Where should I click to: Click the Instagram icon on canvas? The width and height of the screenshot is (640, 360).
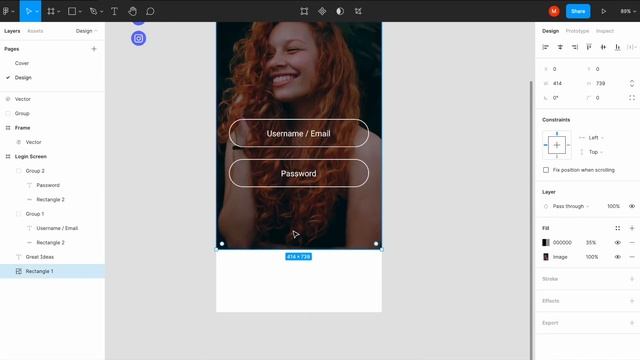tap(139, 38)
